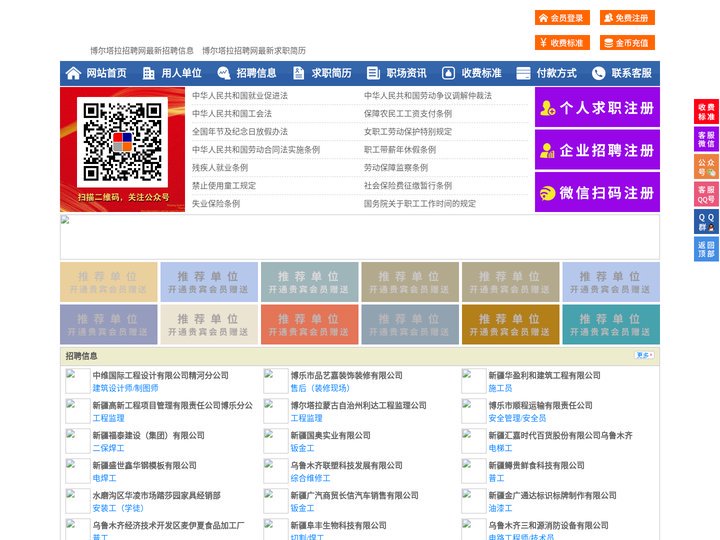The height and width of the screenshot is (540, 720).
Task: Click the resume document icon beside 求职简历
Action: tap(298, 73)
